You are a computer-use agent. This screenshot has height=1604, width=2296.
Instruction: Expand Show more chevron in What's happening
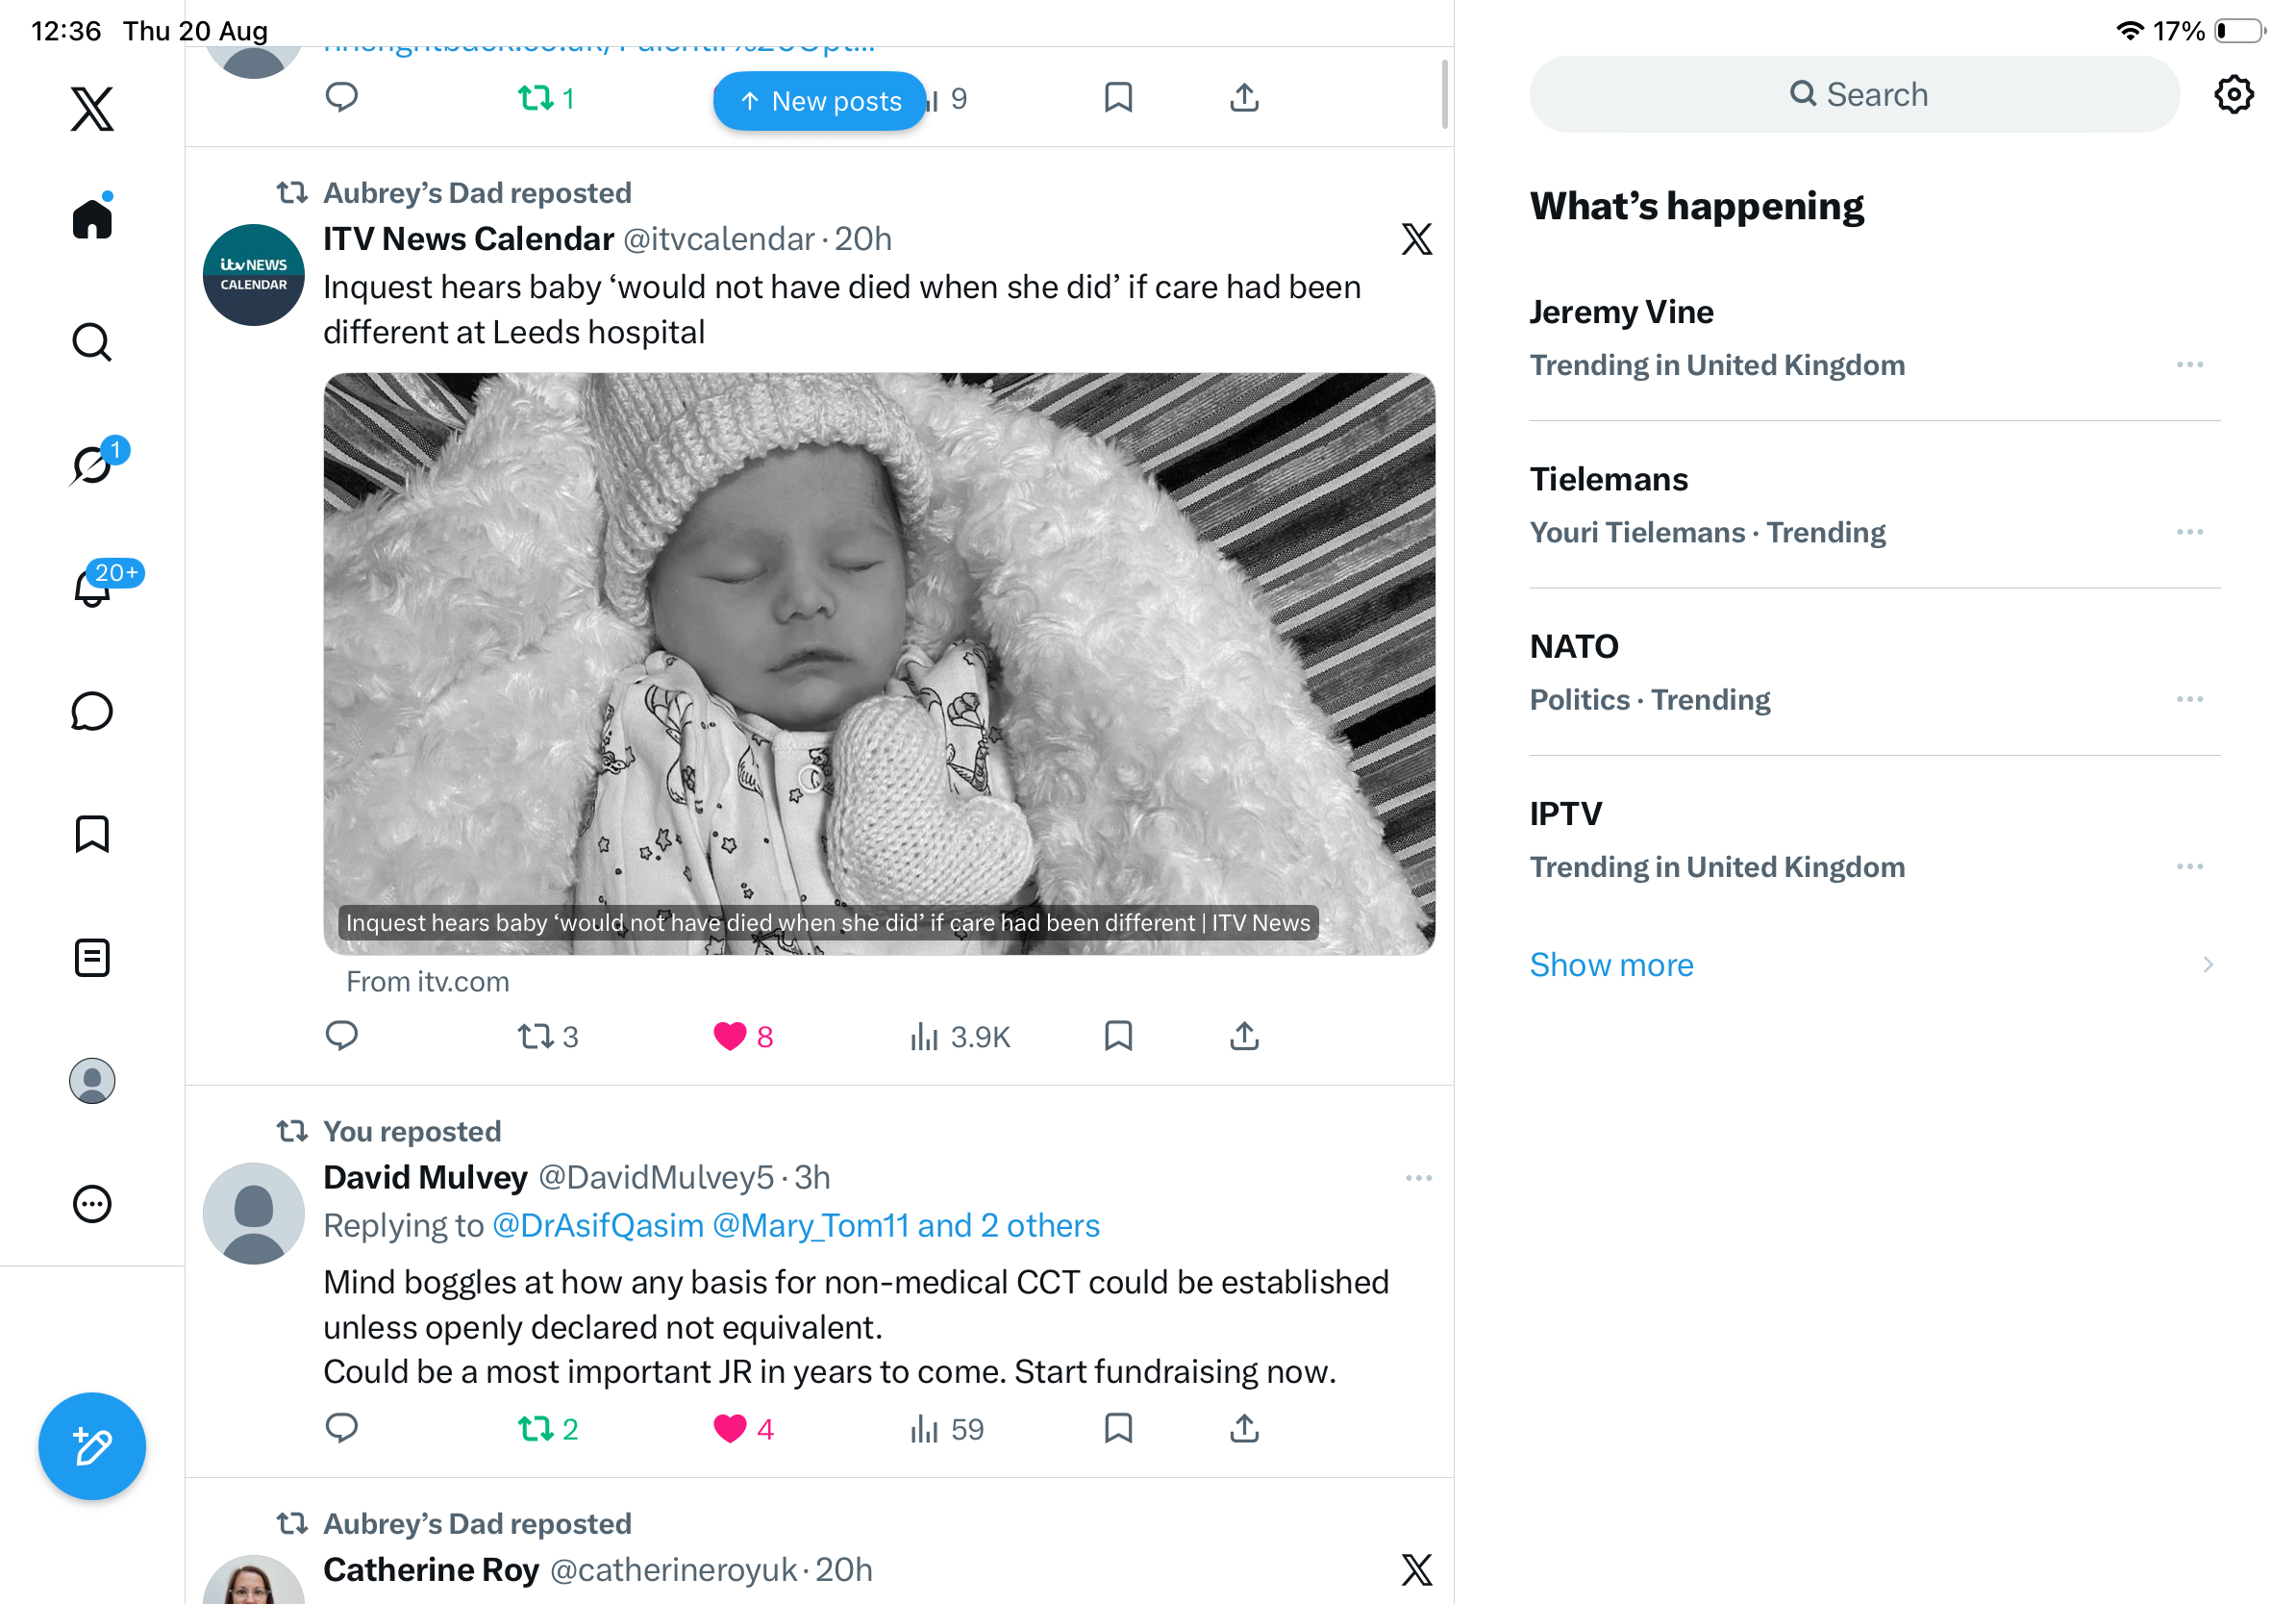(x=2208, y=964)
